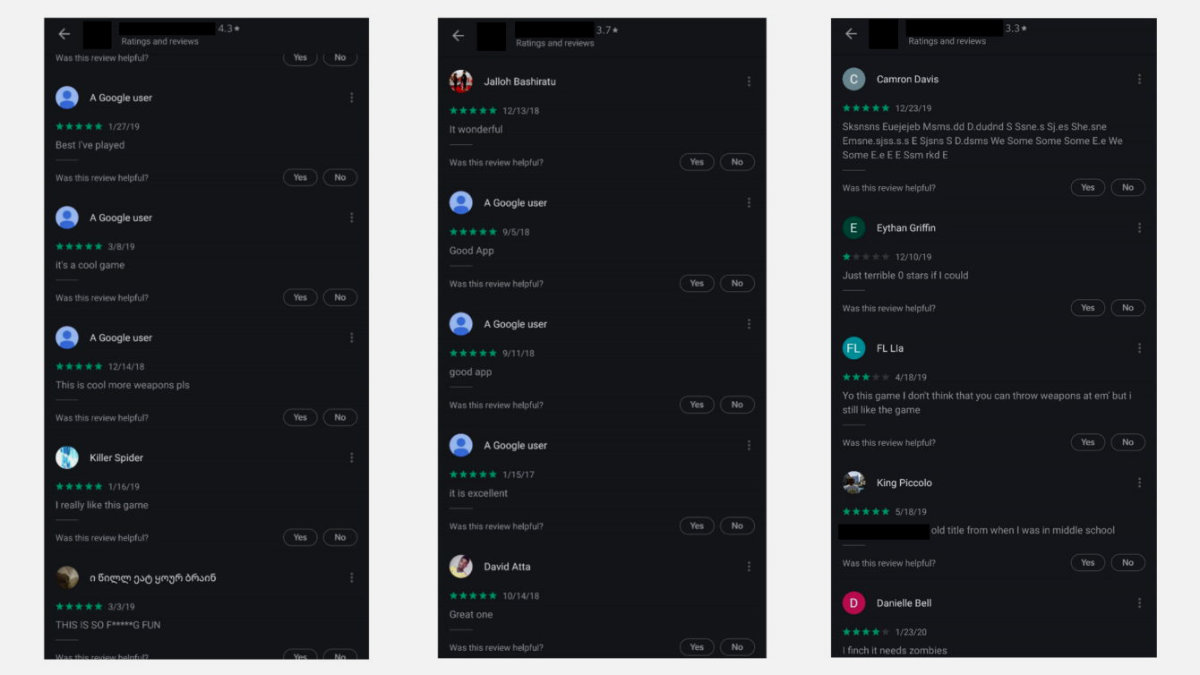Open three-dot menu for Killer Spider's review
1200x675 pixels.
(351, 458)
